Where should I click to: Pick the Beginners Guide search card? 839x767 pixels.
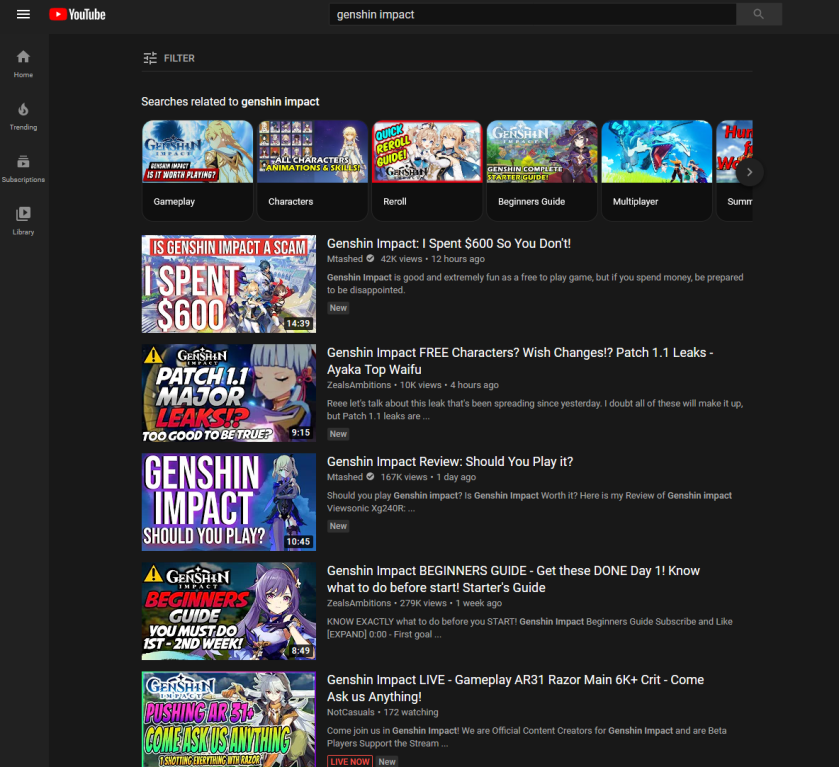(x=542, y=170)
